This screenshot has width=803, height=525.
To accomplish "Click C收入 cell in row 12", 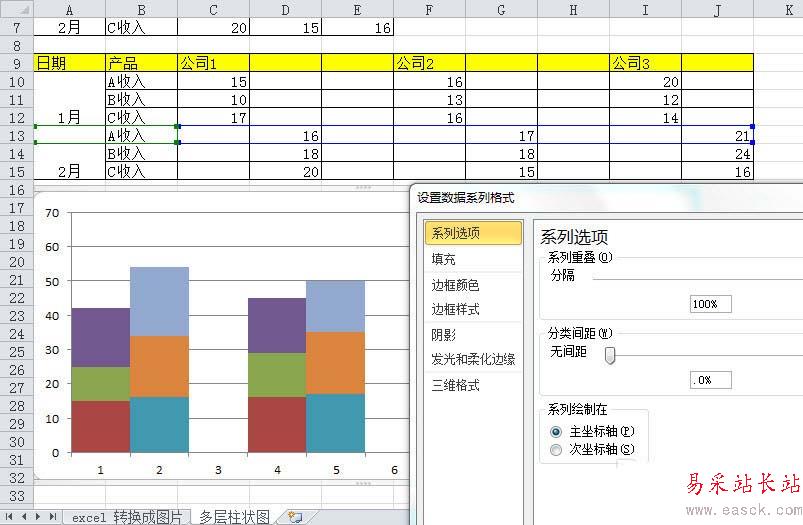I will [x=141, y=117].
